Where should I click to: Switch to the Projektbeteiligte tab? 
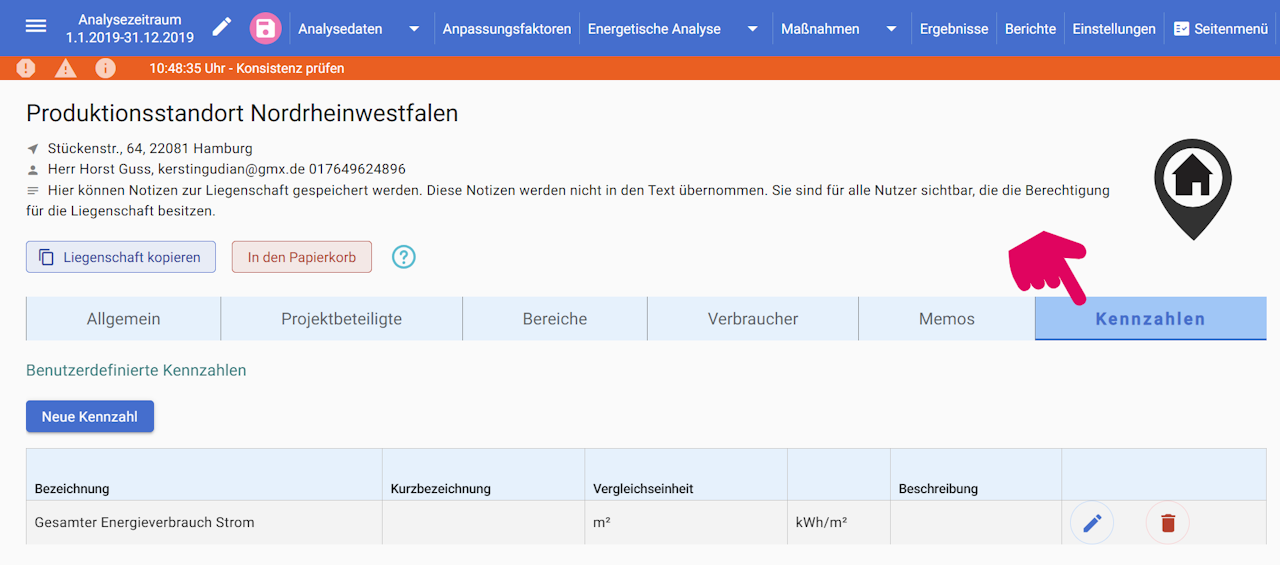(341, 319)
